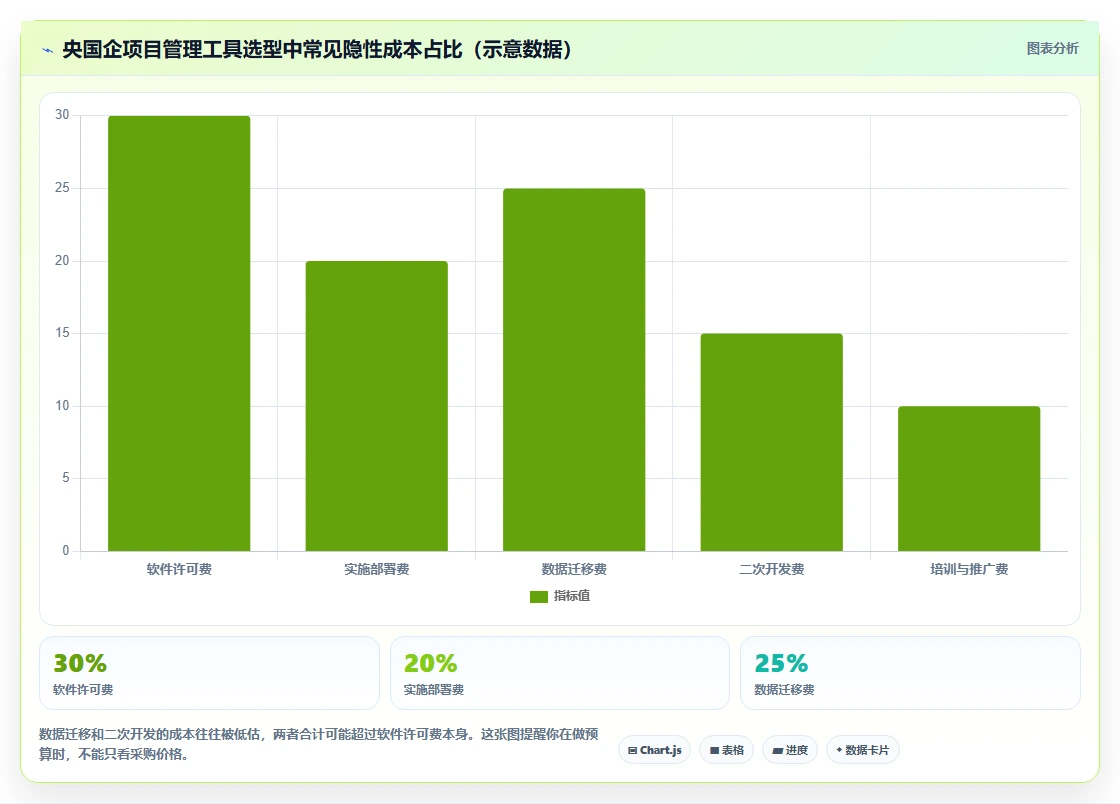Viewport: 1120px width, 804px height.
Task: Click the y-axis value 15
Action: click(62, 333)
